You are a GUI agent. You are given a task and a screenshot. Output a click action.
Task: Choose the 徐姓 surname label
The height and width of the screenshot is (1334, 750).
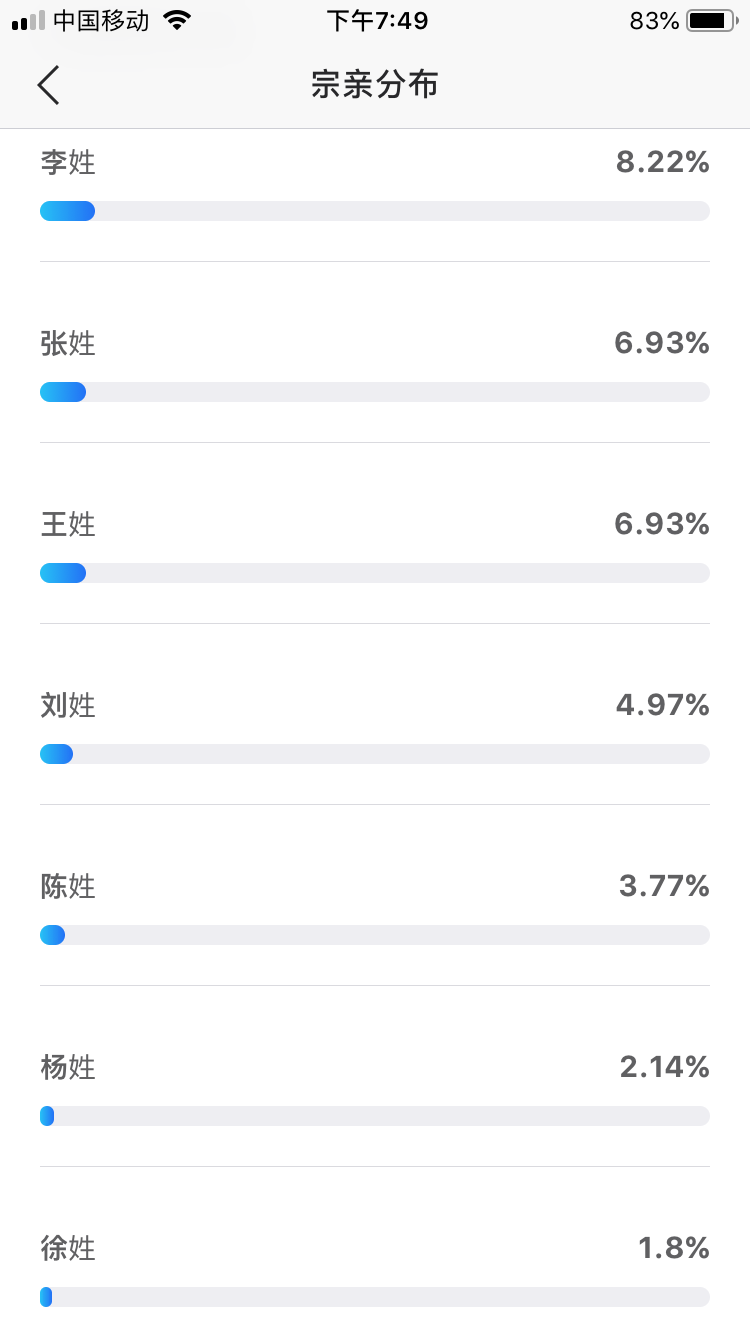pyautogui.click(x=68, y=1248)
